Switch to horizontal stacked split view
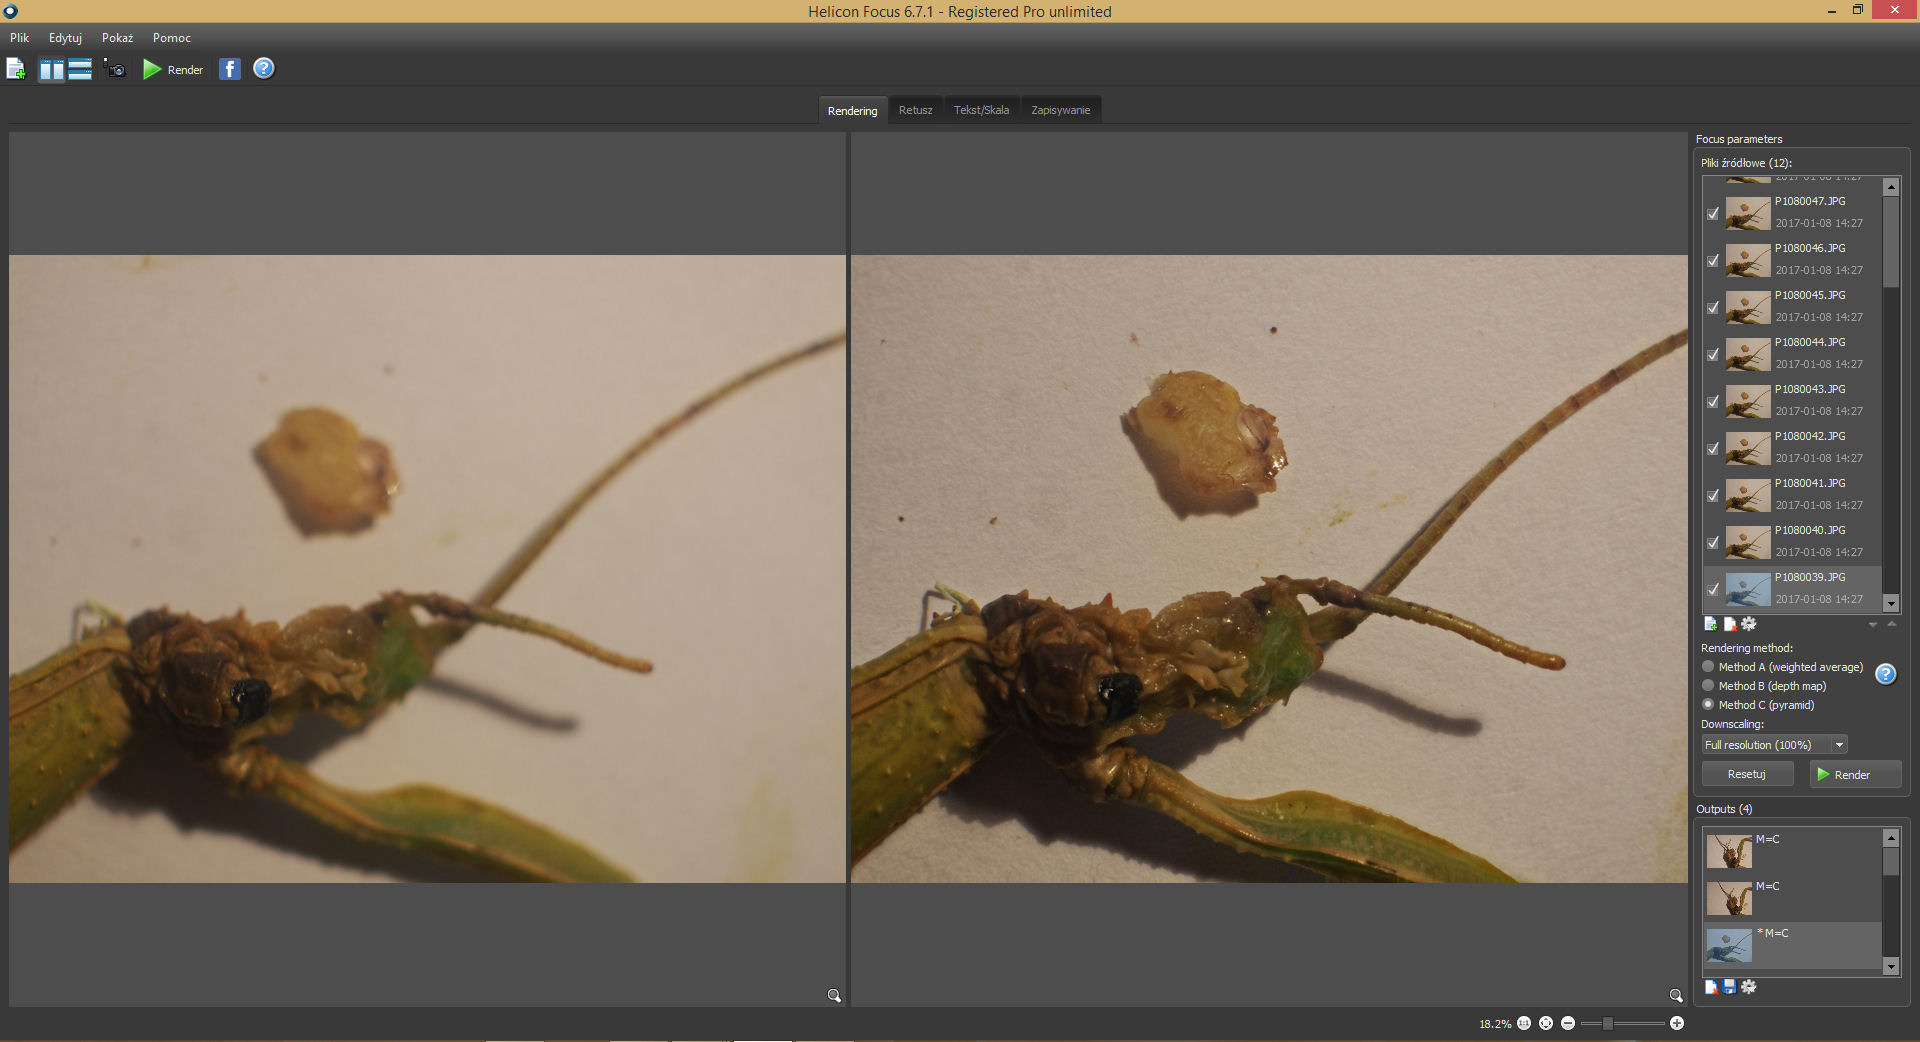Screen dimensions: 1920x1042 80,69
